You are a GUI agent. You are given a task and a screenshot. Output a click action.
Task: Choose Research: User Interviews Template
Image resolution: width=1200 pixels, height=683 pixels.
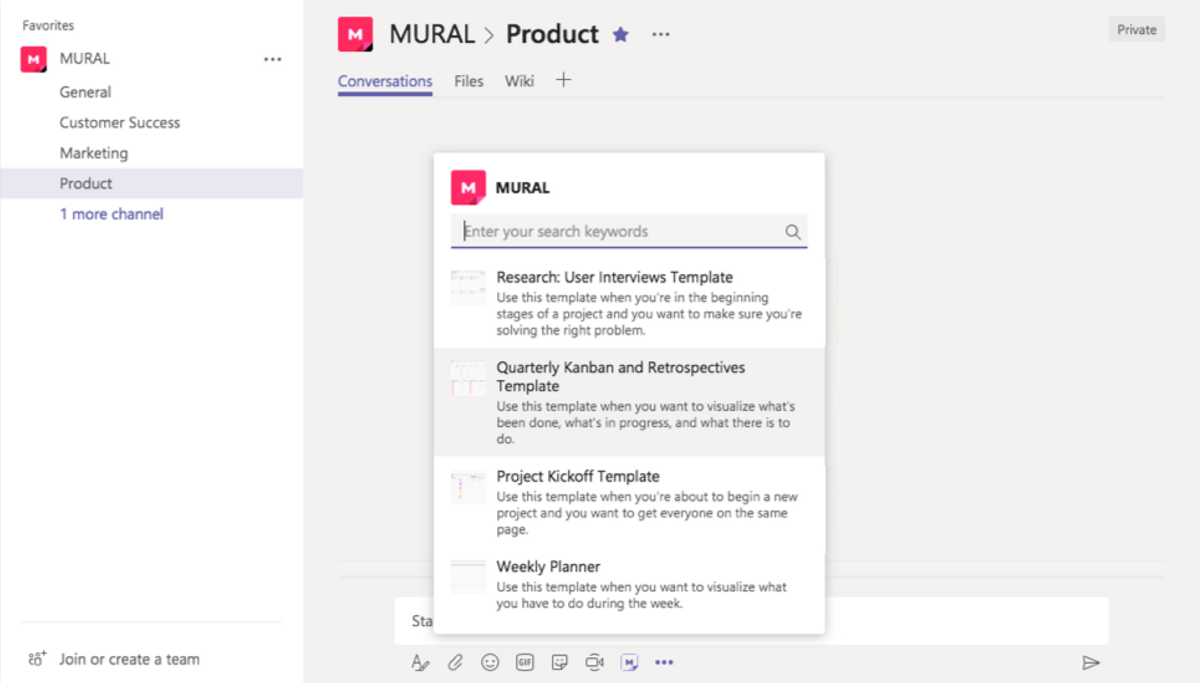click(629, 303)
